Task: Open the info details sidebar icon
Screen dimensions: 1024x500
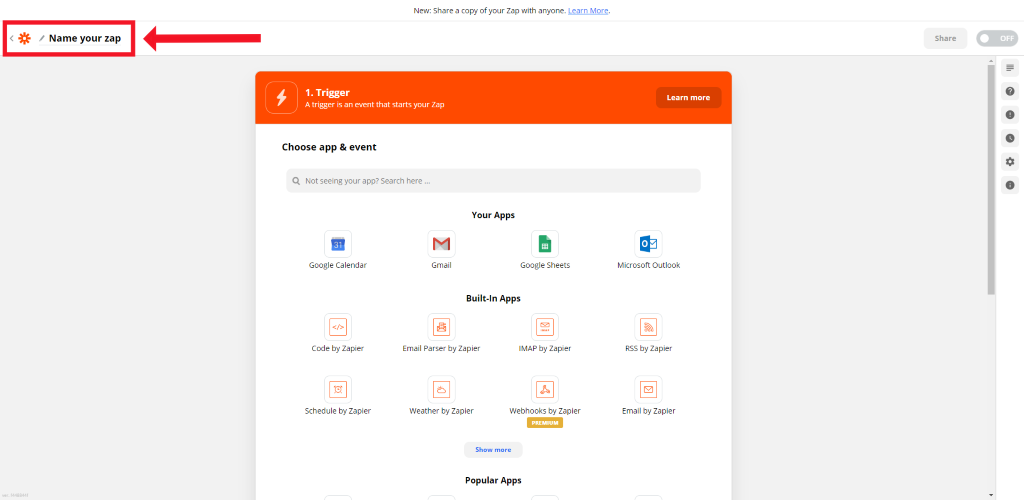Action: [1010, 185]
